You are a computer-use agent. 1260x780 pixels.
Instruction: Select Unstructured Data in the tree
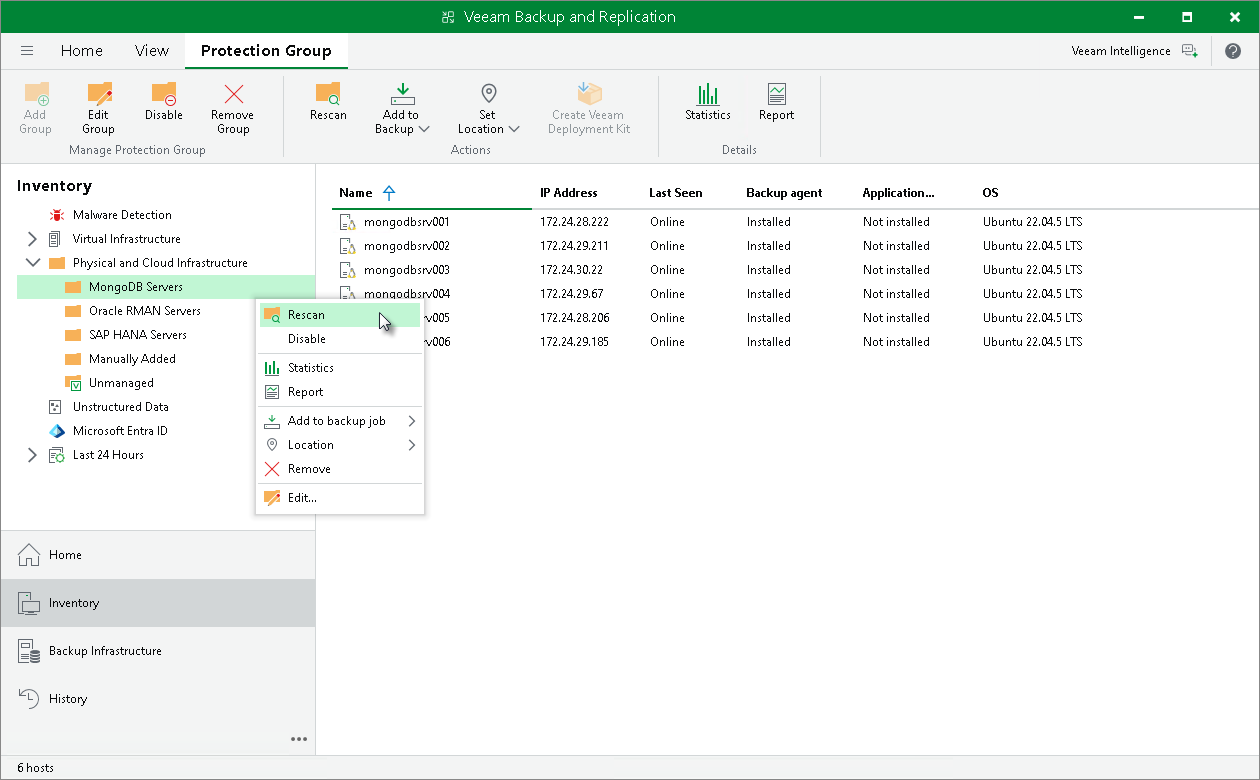tap(121, 407)
